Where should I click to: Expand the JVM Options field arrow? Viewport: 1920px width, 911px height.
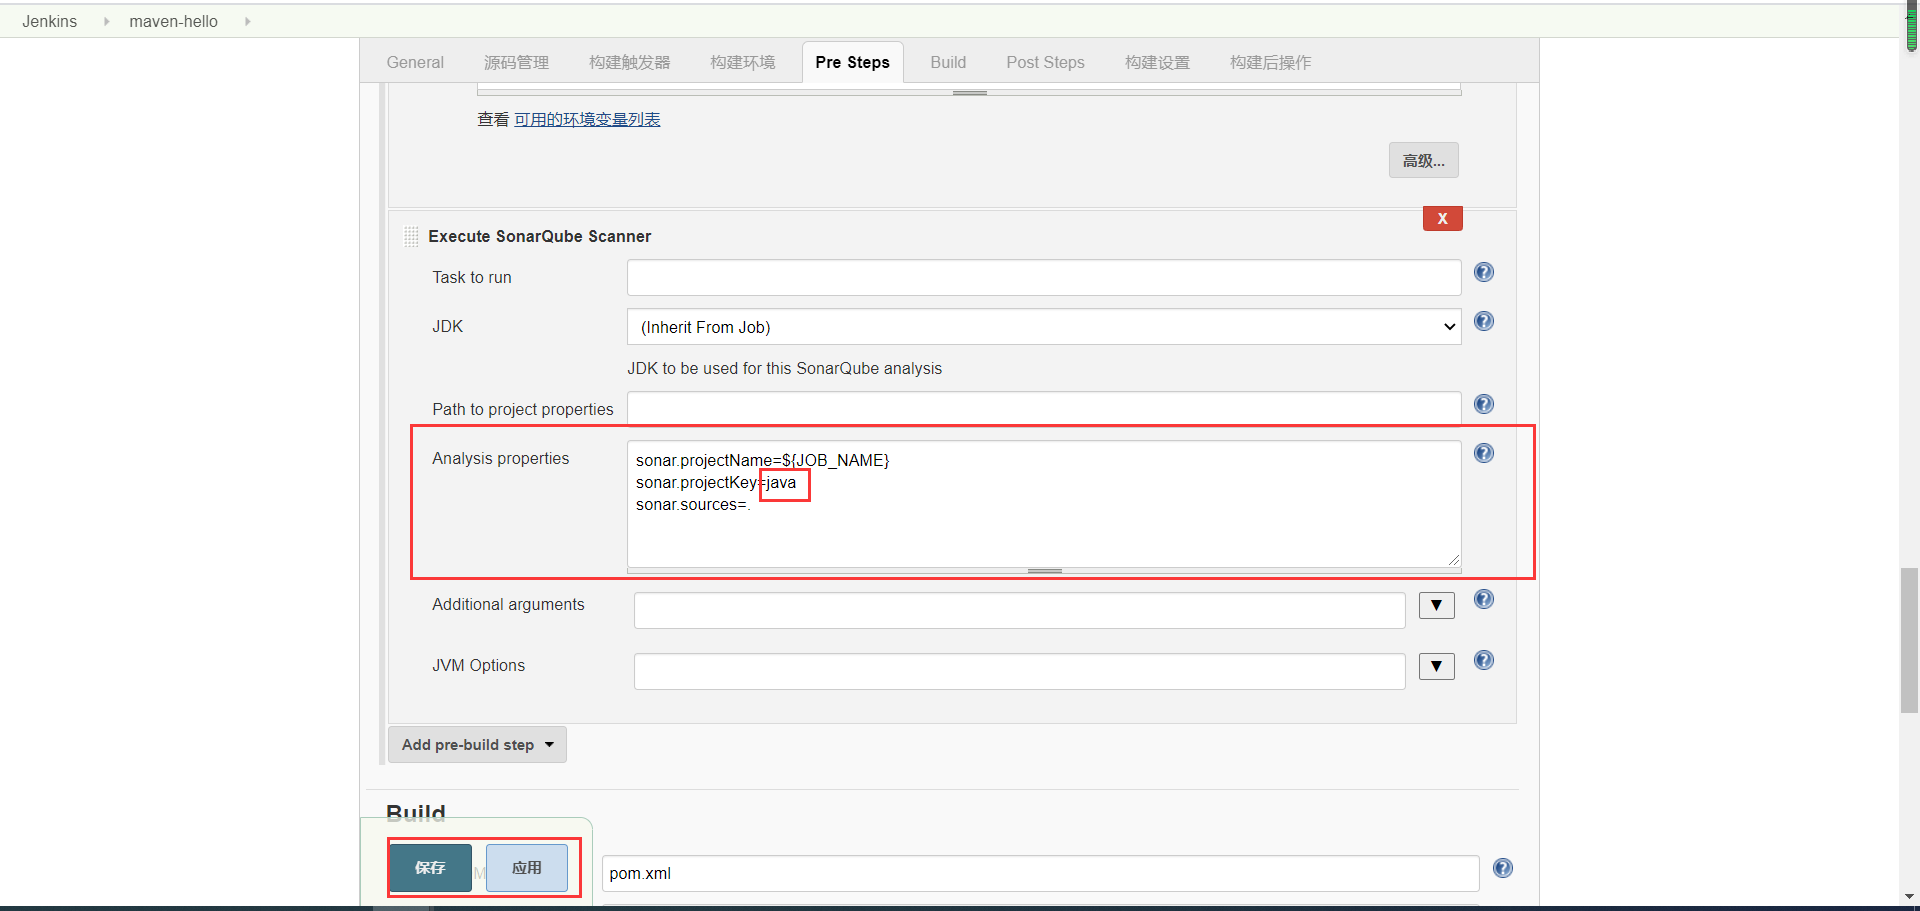click(1436, 666)
